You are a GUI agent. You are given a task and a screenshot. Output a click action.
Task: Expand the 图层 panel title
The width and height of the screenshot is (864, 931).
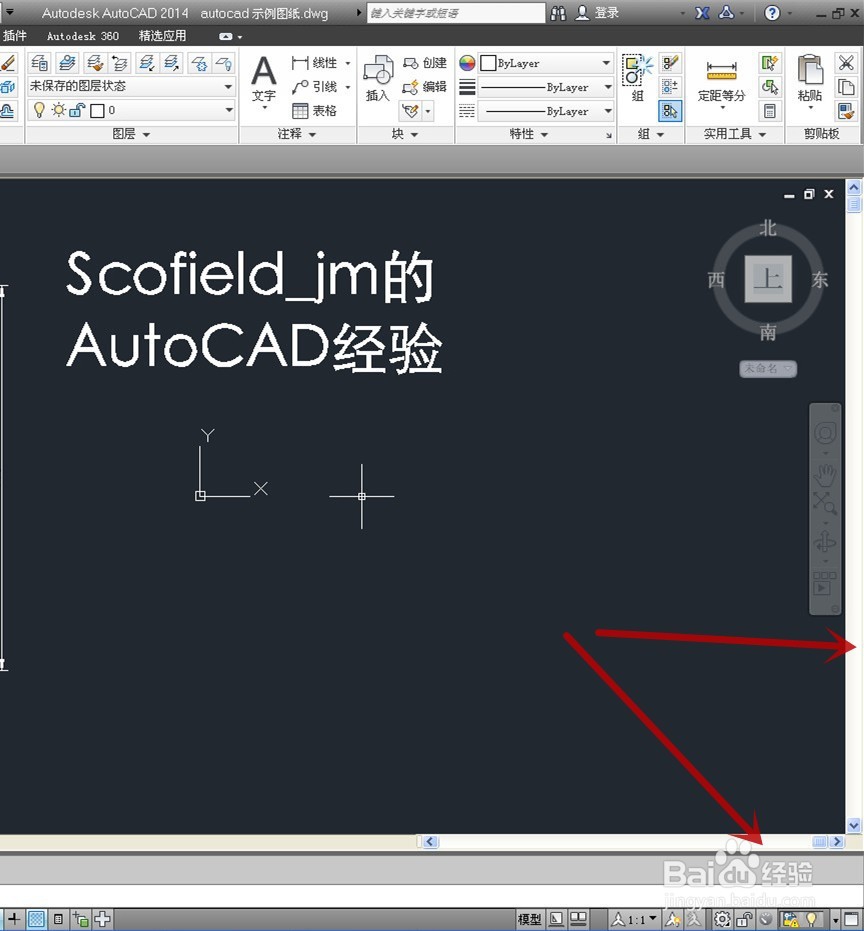[x=131, y=134]
